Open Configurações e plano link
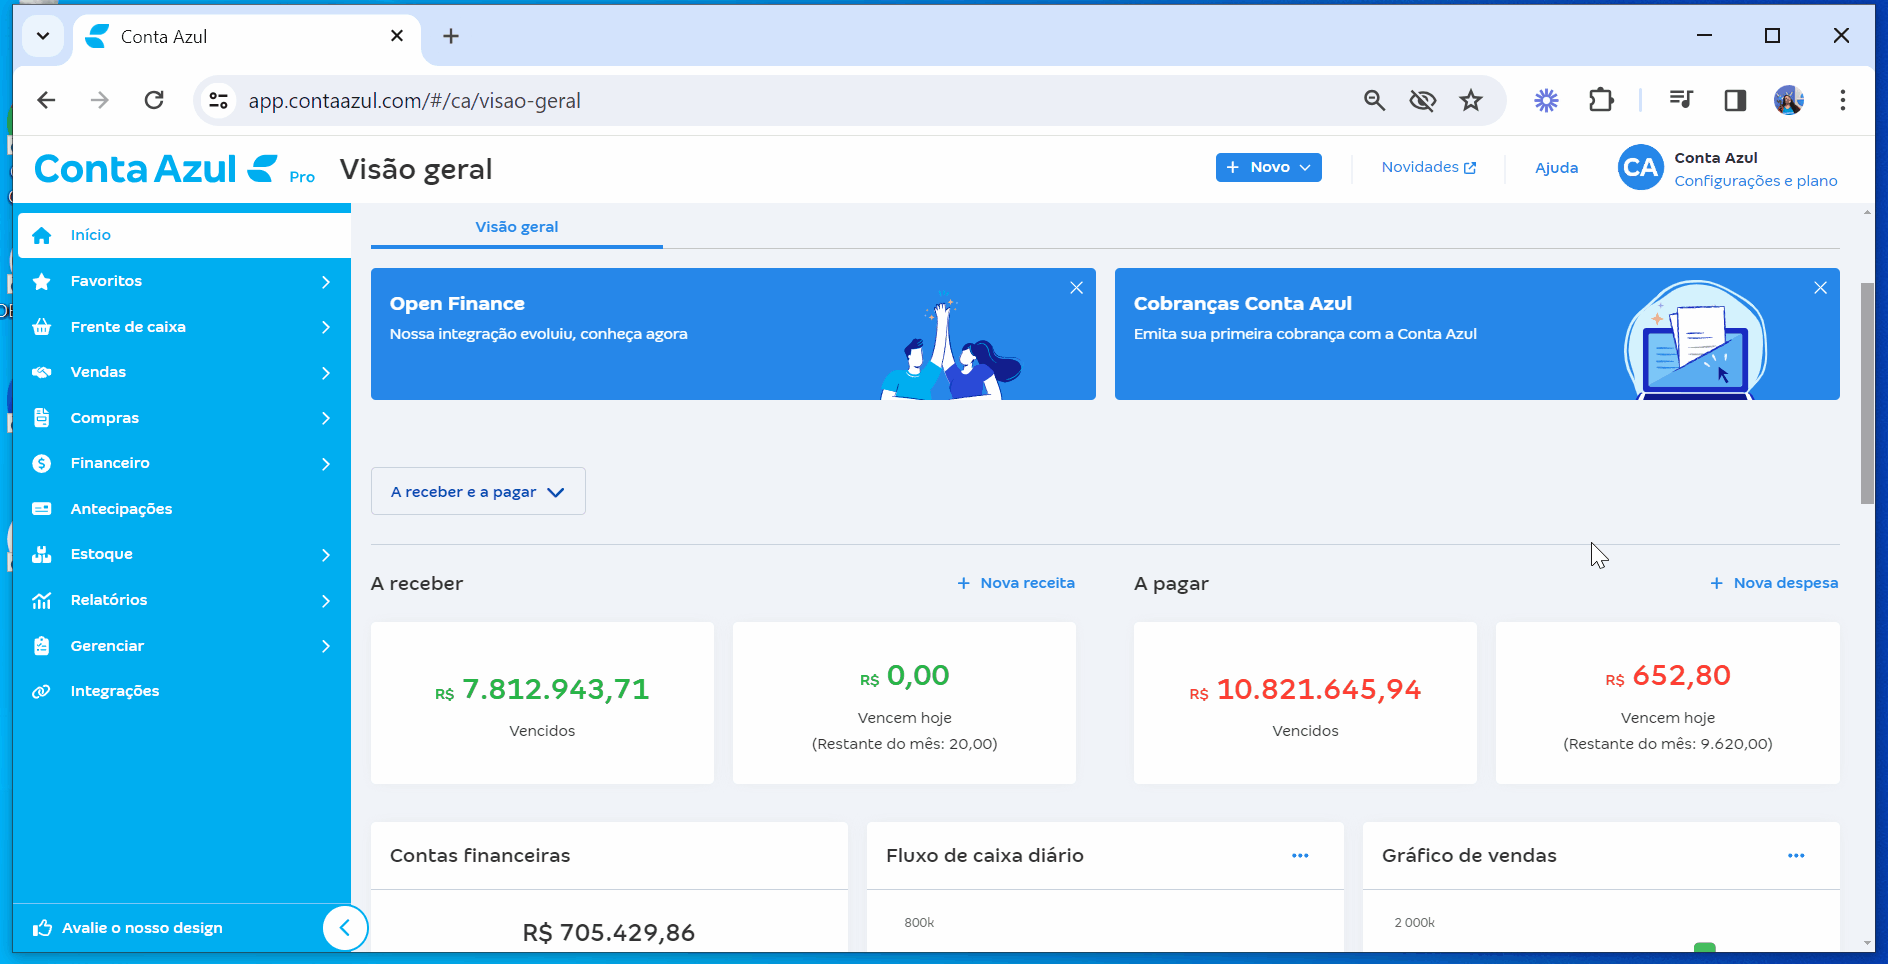The width and height of the screenshot is (1888, 964). (1756, 181)
